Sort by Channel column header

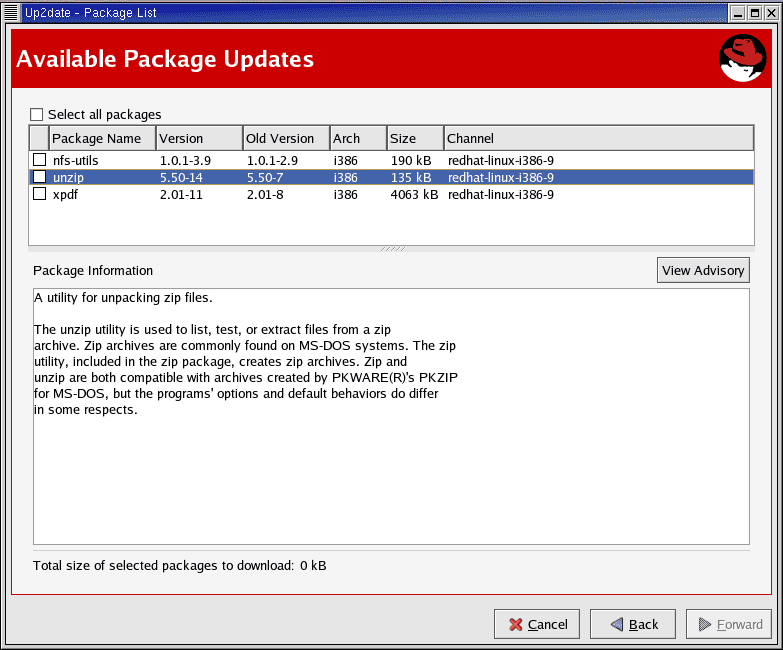(599, 138)
